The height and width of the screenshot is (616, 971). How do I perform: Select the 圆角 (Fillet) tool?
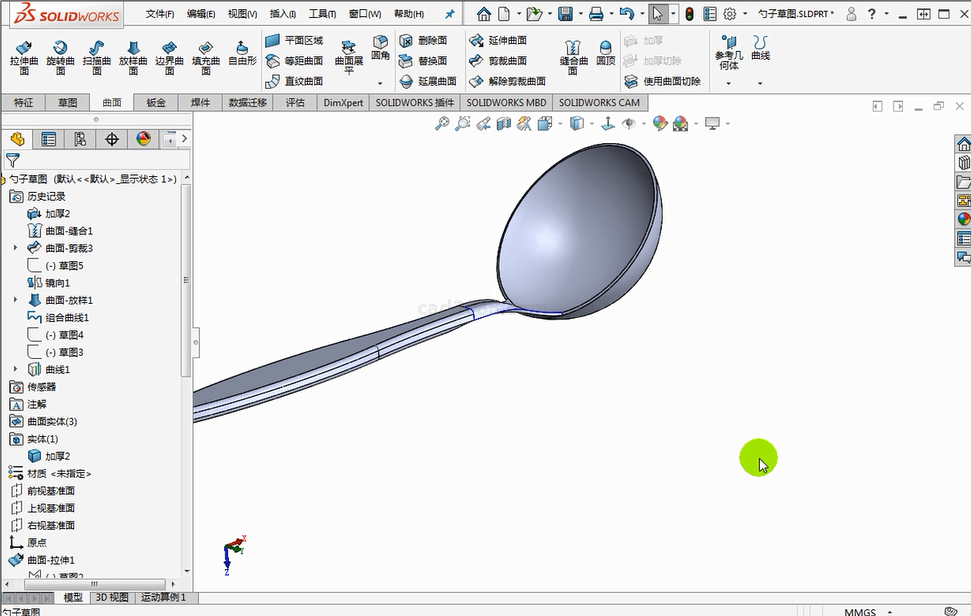(x=381, y=47)
